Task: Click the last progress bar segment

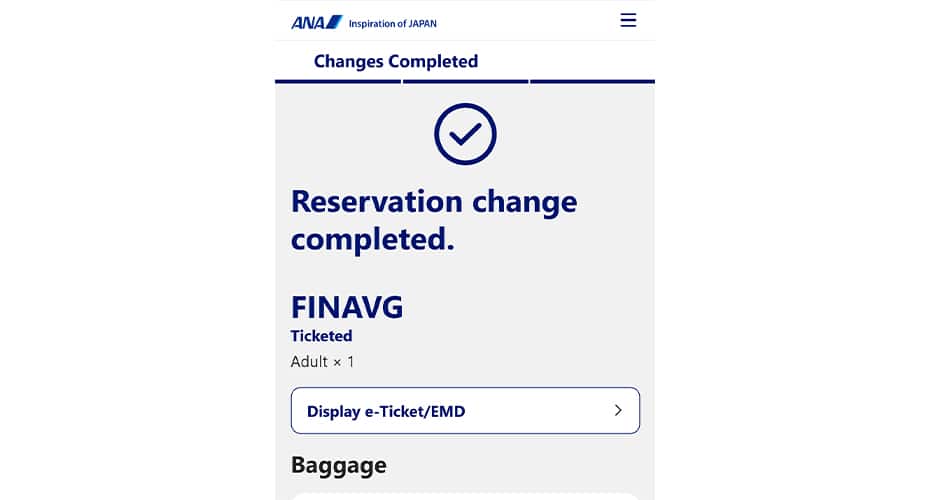Action: pos(592,81)
